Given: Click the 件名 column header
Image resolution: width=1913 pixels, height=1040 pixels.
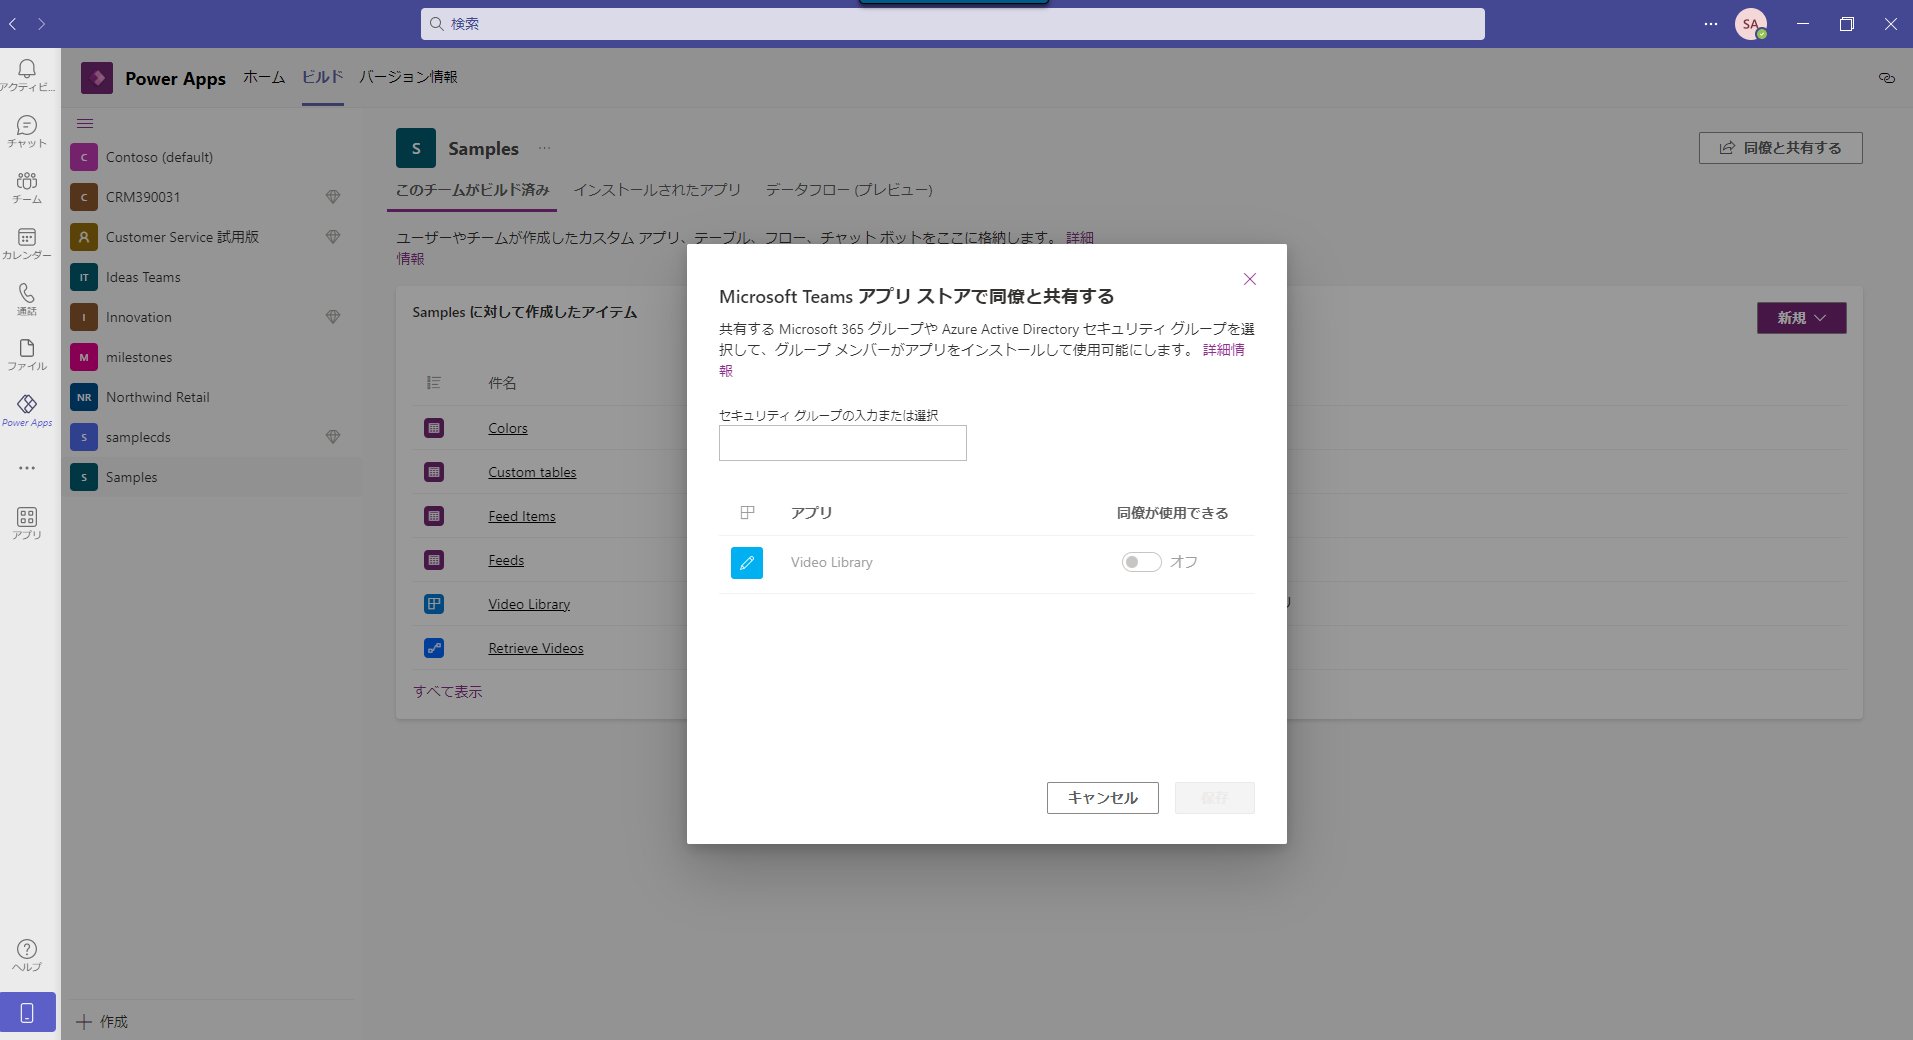Looking at the screenshot, I should pos(502,383).
